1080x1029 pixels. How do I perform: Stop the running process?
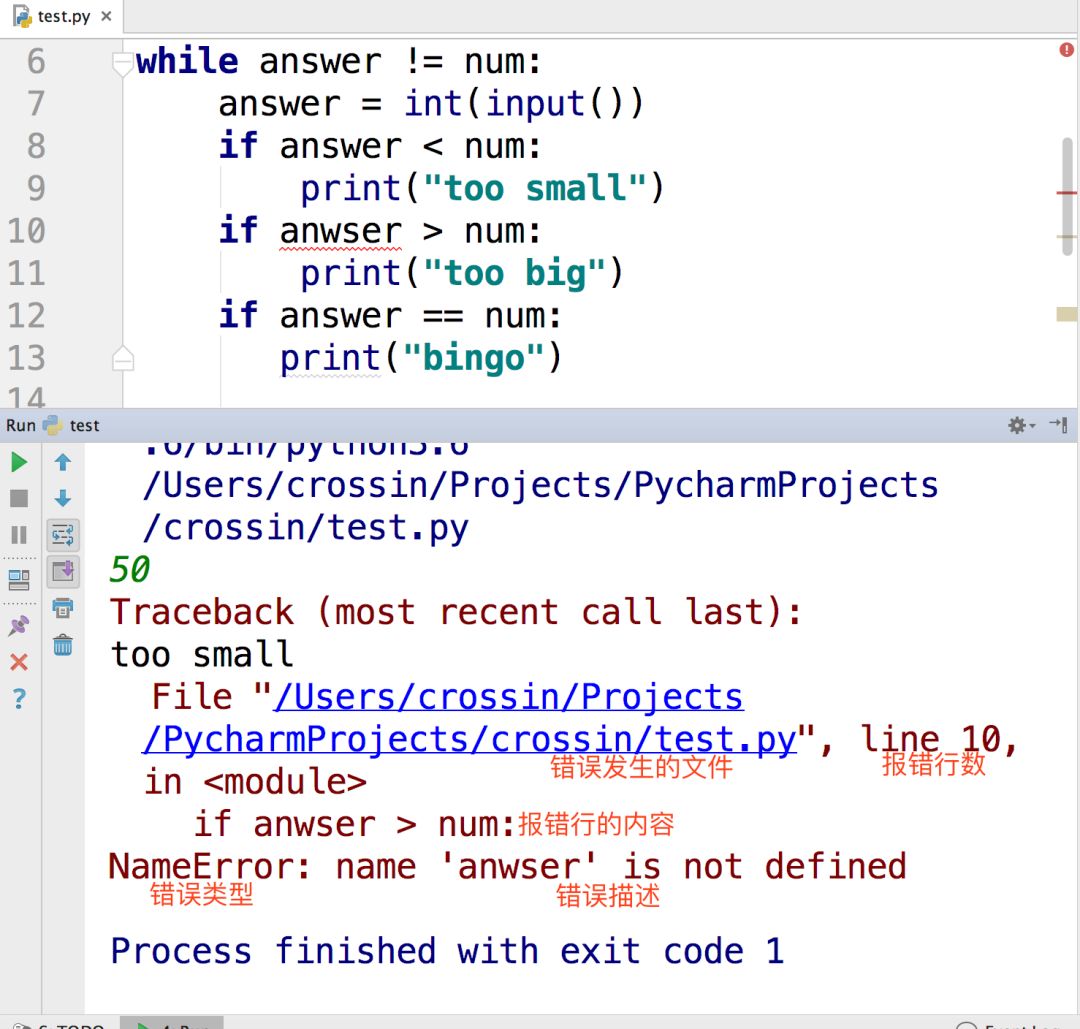19,499
